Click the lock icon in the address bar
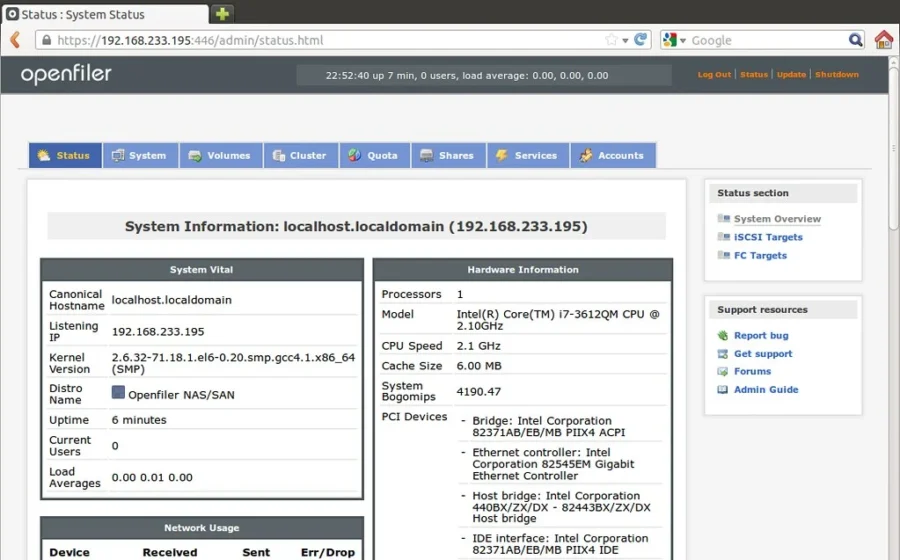Screen dimensions: 900x560 click(x=46, y=40)
